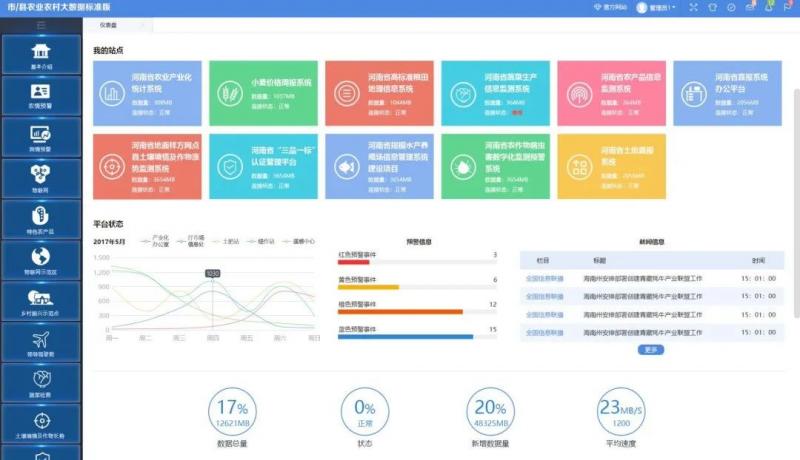Click the 更多 button under news list
Image resolution: width=800 pixels, height=460 pixels.
(x=650, y=350)
